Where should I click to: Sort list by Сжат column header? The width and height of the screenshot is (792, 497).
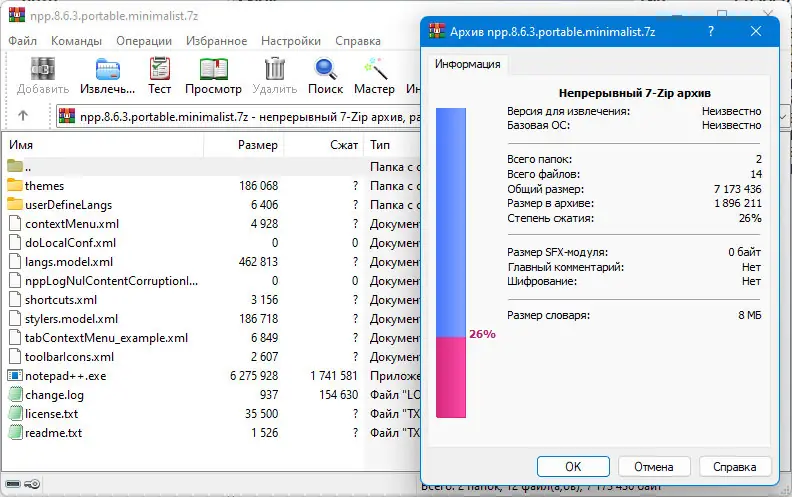click(x=324, y=145)
